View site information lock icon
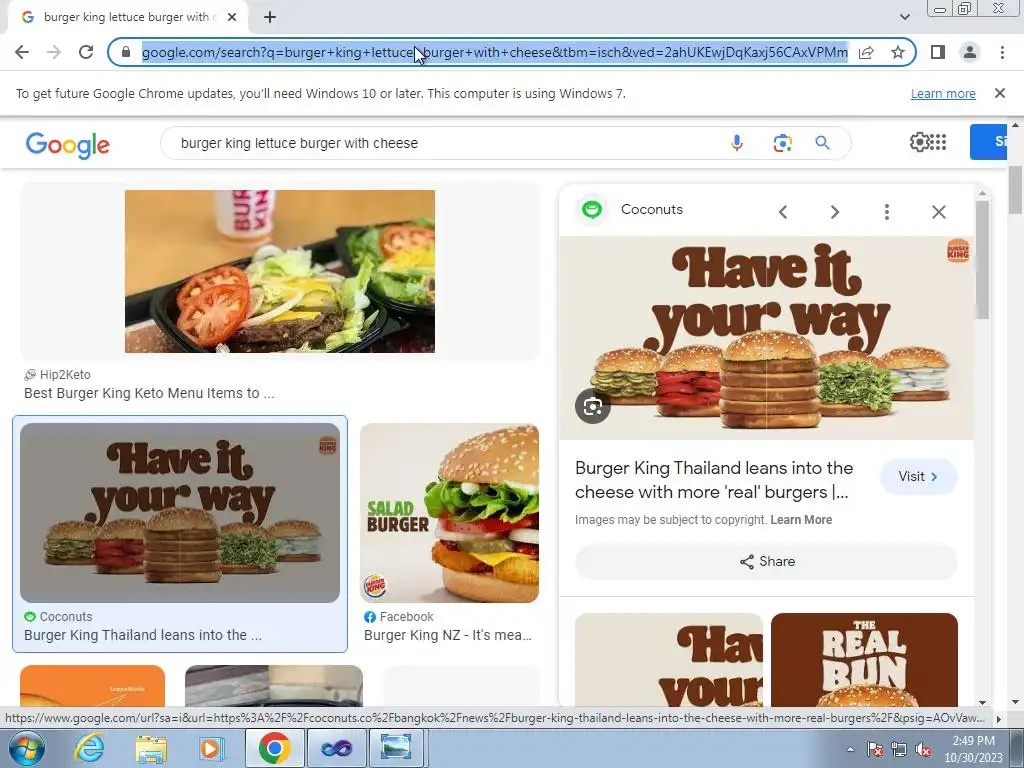Image resolution: width=1024 pixels, height=768 pixels. point(126,52)
